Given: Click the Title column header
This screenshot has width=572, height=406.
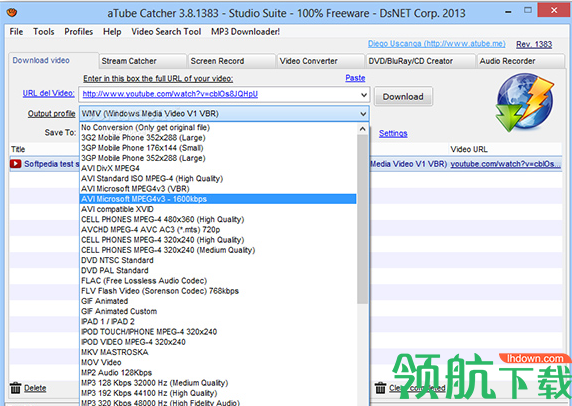Looking at the screenshot, I should [x=44, y=149].
